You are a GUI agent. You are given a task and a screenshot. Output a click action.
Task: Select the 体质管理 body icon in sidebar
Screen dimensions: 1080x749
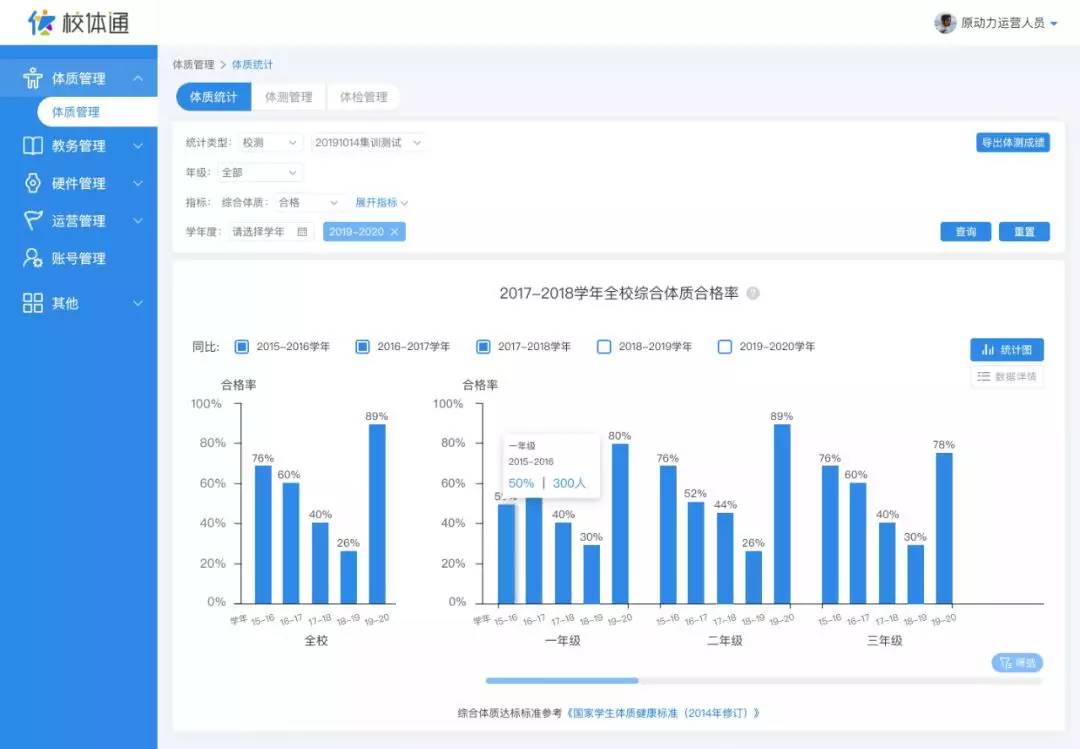pyautogui.click(x=31, y=76)
